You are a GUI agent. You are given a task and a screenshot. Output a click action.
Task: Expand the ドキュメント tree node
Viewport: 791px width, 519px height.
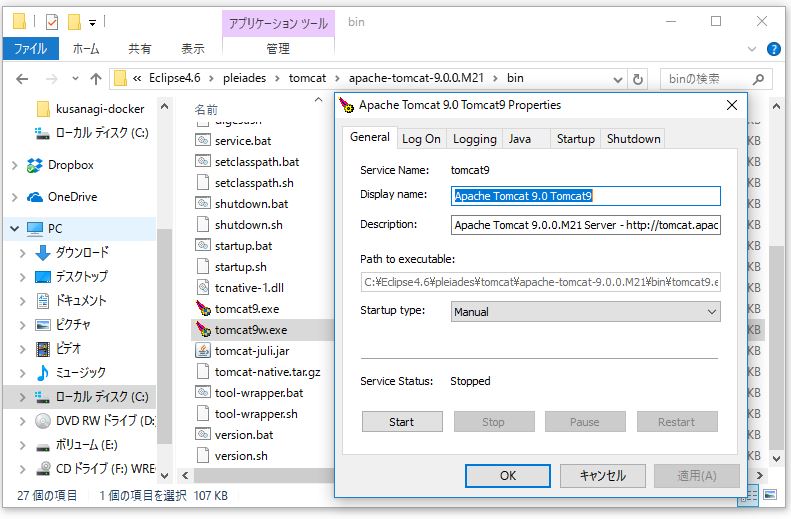point(22,301)
